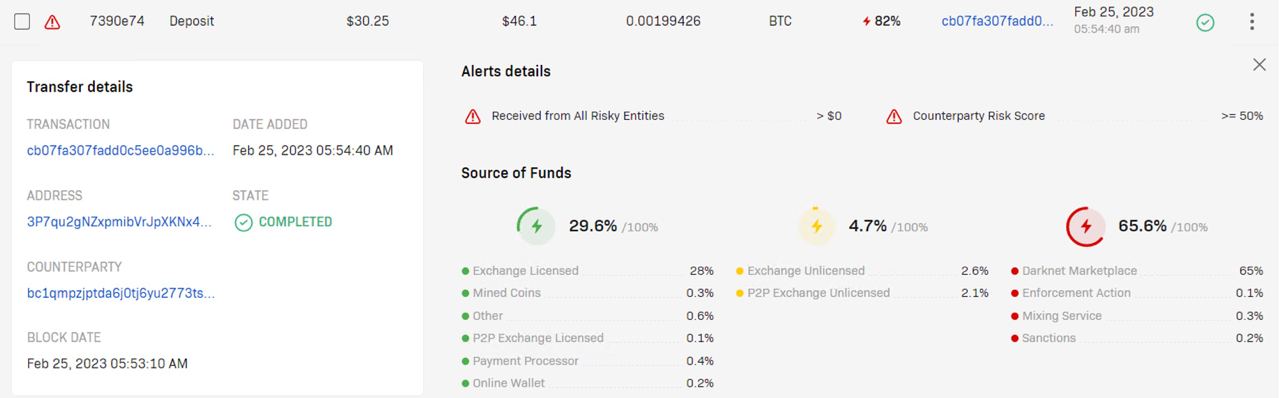This screenshot has height=398, width=1280.
Task: Click the green low-risk 29.6% gauge icon
Action: [x=536, y=226]
